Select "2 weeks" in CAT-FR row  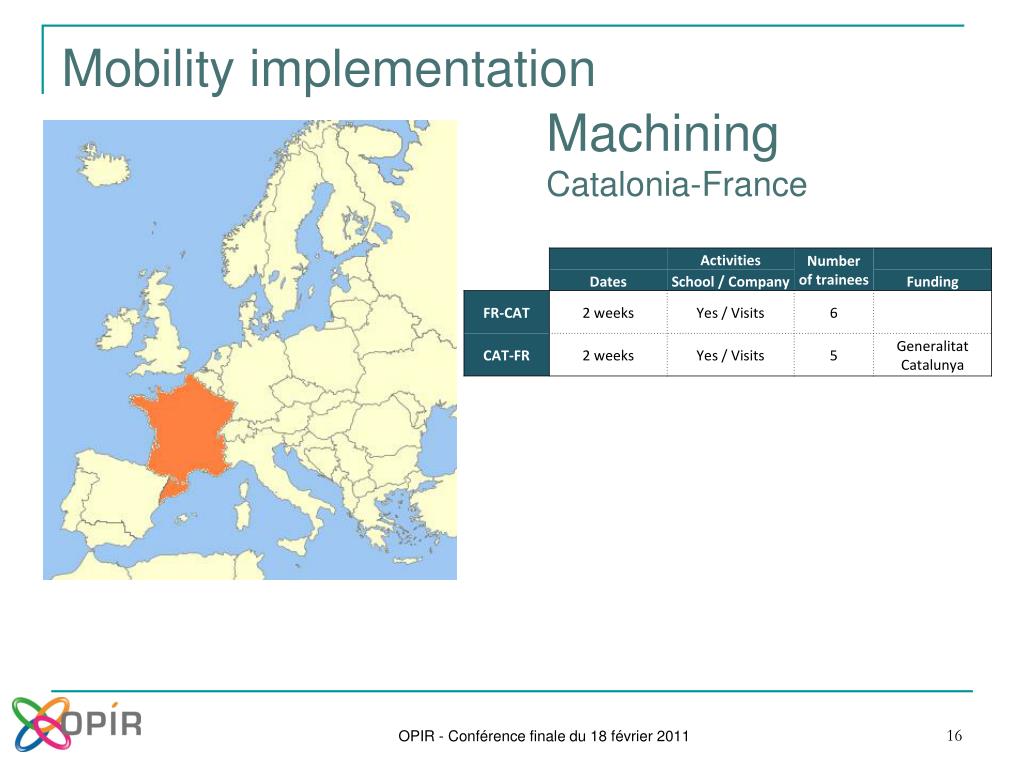click(x=608, y=355)
